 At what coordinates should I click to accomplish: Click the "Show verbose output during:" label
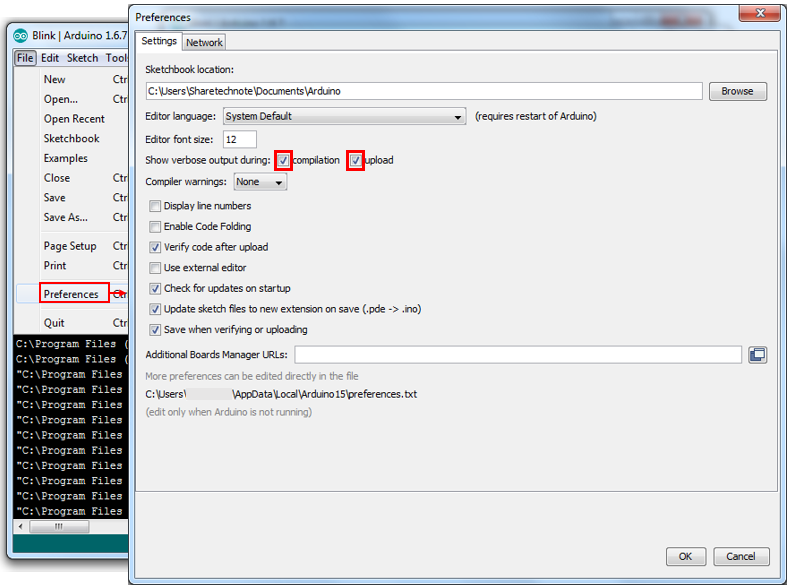[x=208, y=160]
